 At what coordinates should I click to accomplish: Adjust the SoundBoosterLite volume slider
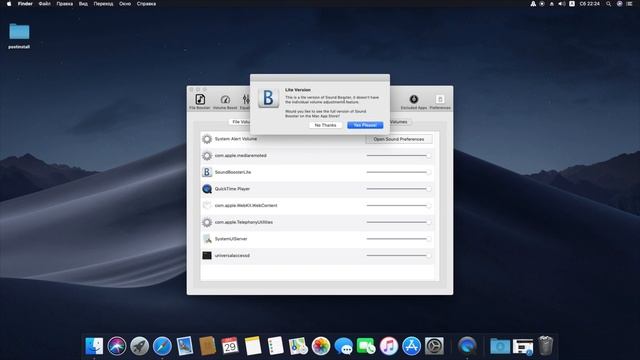click(398, 172)
